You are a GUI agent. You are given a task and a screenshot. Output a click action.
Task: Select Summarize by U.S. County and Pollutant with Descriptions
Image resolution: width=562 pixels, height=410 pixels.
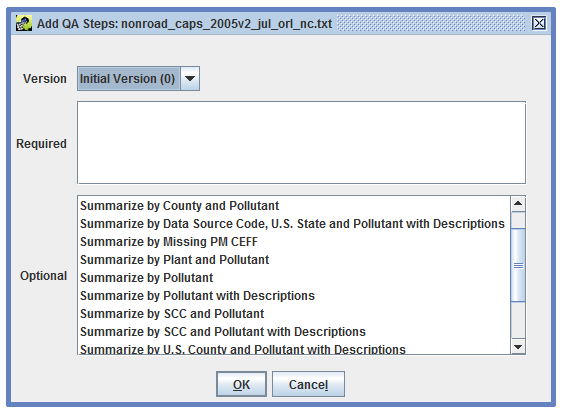tap(294, 348)
